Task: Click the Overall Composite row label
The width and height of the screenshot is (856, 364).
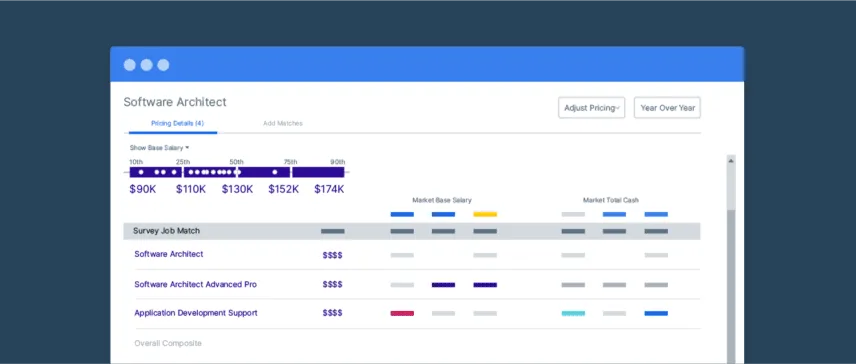Action: (x=168, y=343)
